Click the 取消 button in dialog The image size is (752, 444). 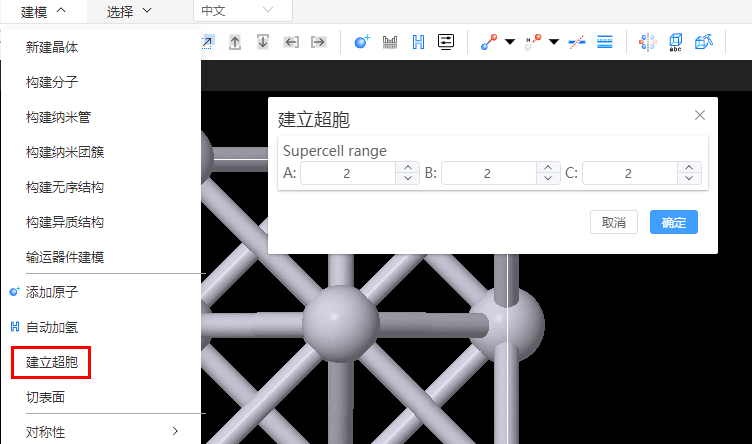613,222
